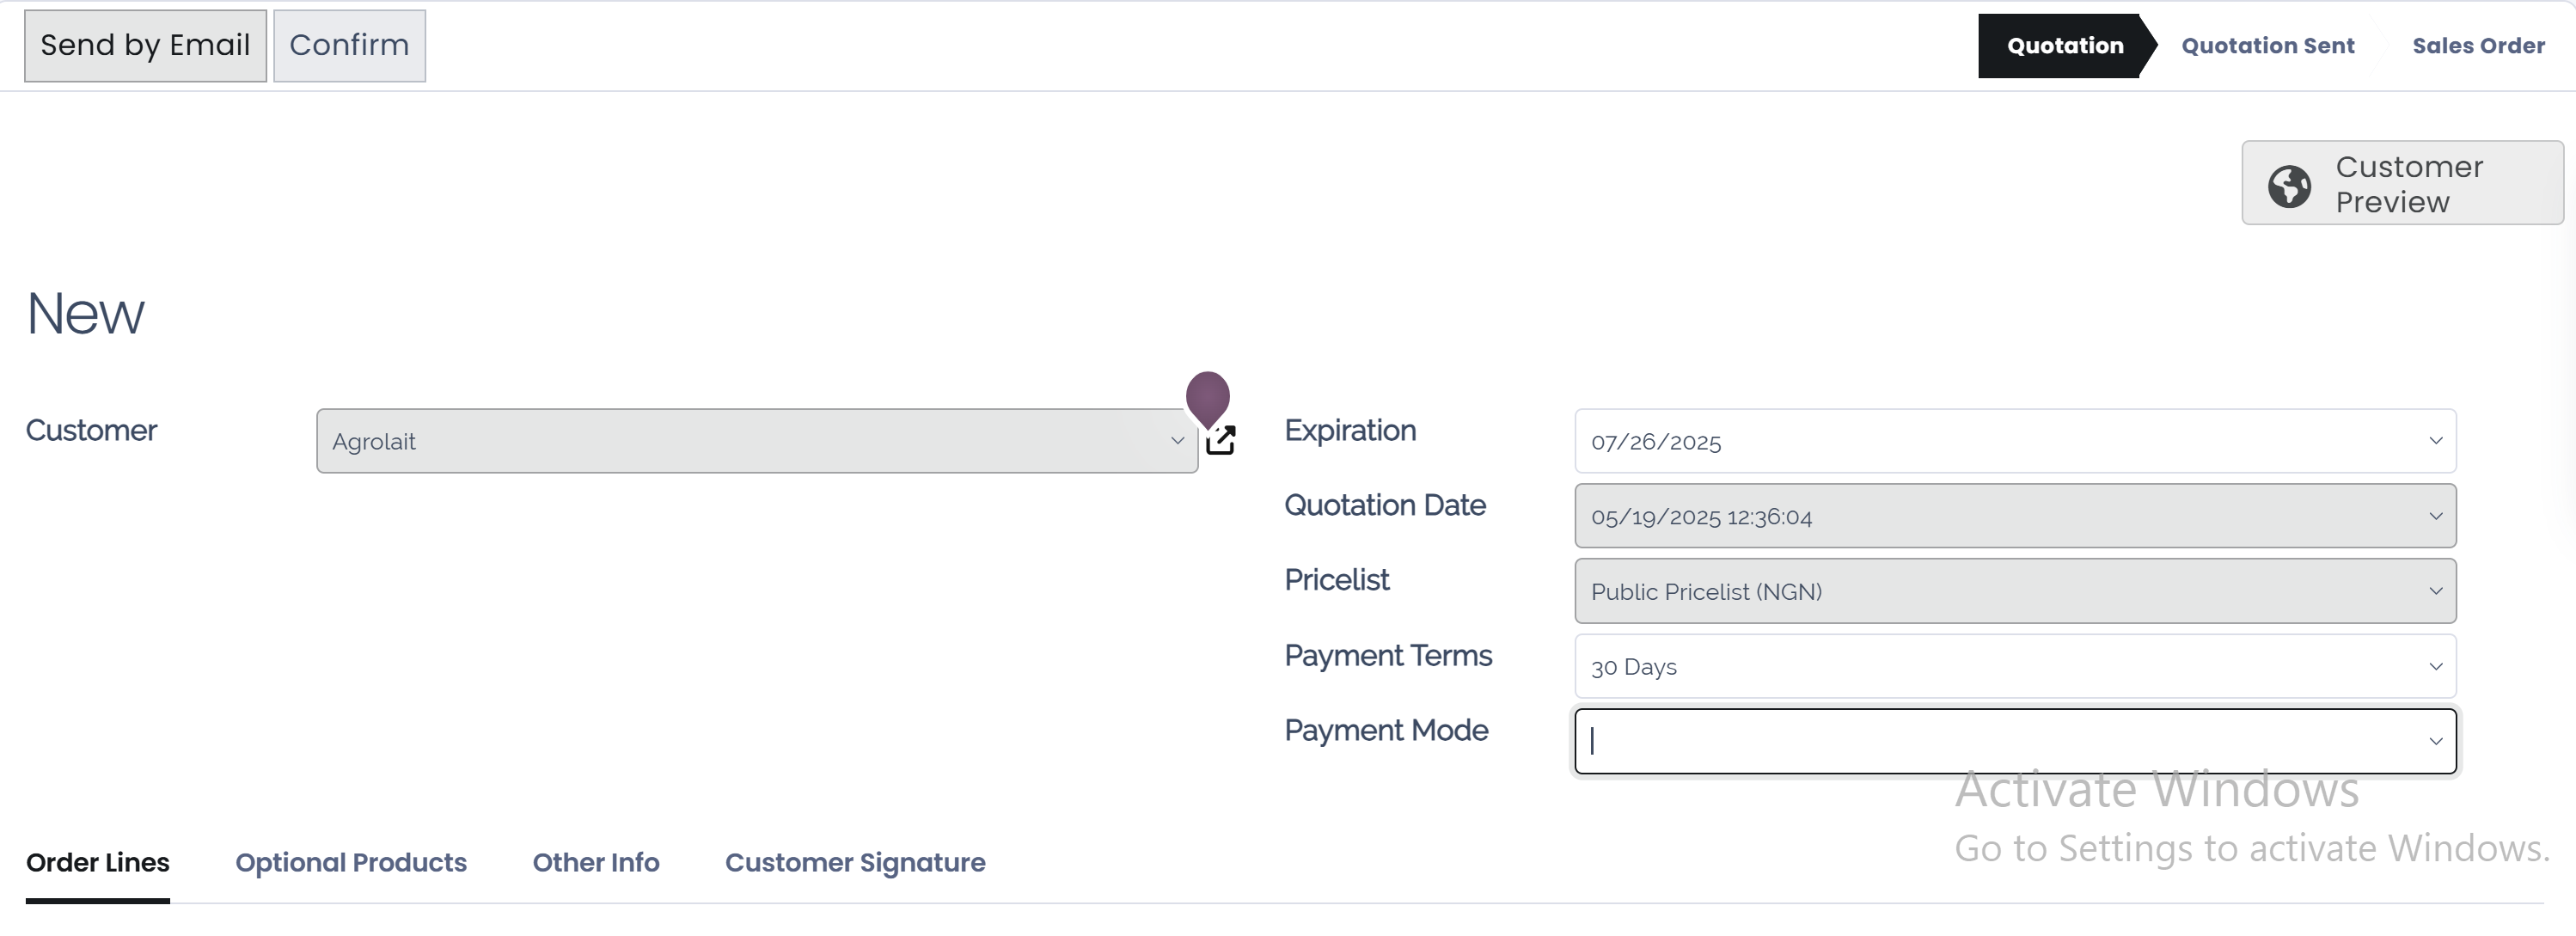Switch to the Other Info tab
Image resolution: width=2576 pixels, height=936 pixels.
595,862
